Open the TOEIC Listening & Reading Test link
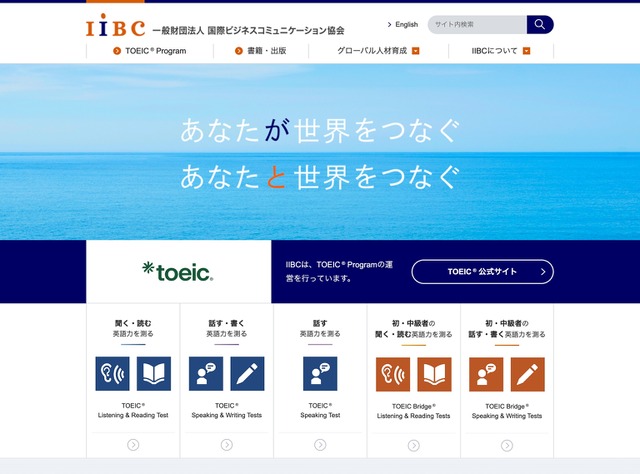The width and height of the screenshot is (640, 474). coord(133,410)
